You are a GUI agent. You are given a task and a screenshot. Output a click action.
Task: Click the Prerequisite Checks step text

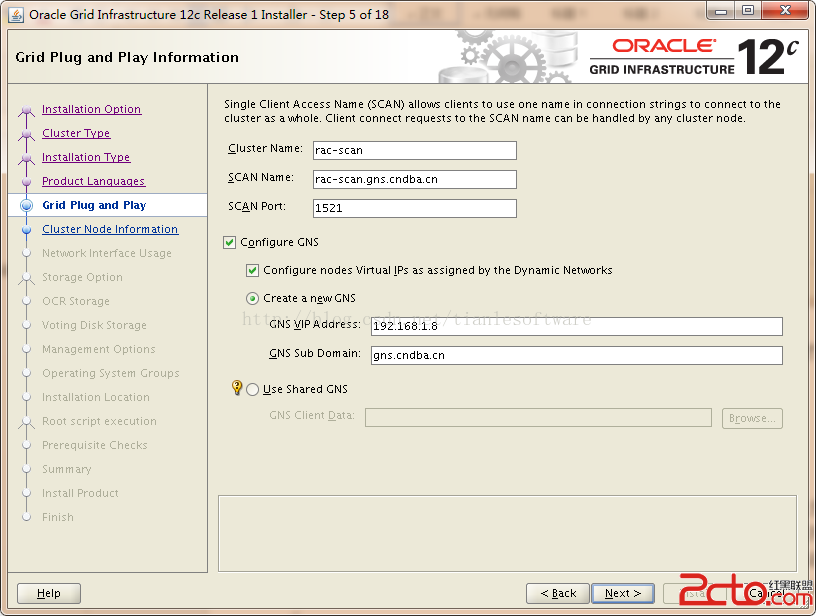(x=95, y=445)
